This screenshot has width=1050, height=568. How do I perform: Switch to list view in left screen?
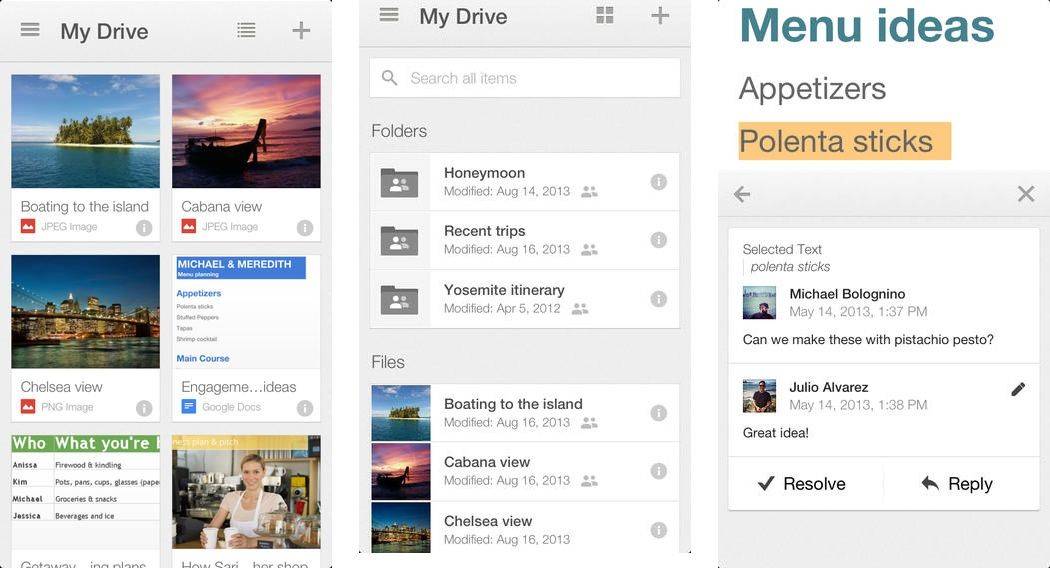pyautogui.click(x=246, y=29)
